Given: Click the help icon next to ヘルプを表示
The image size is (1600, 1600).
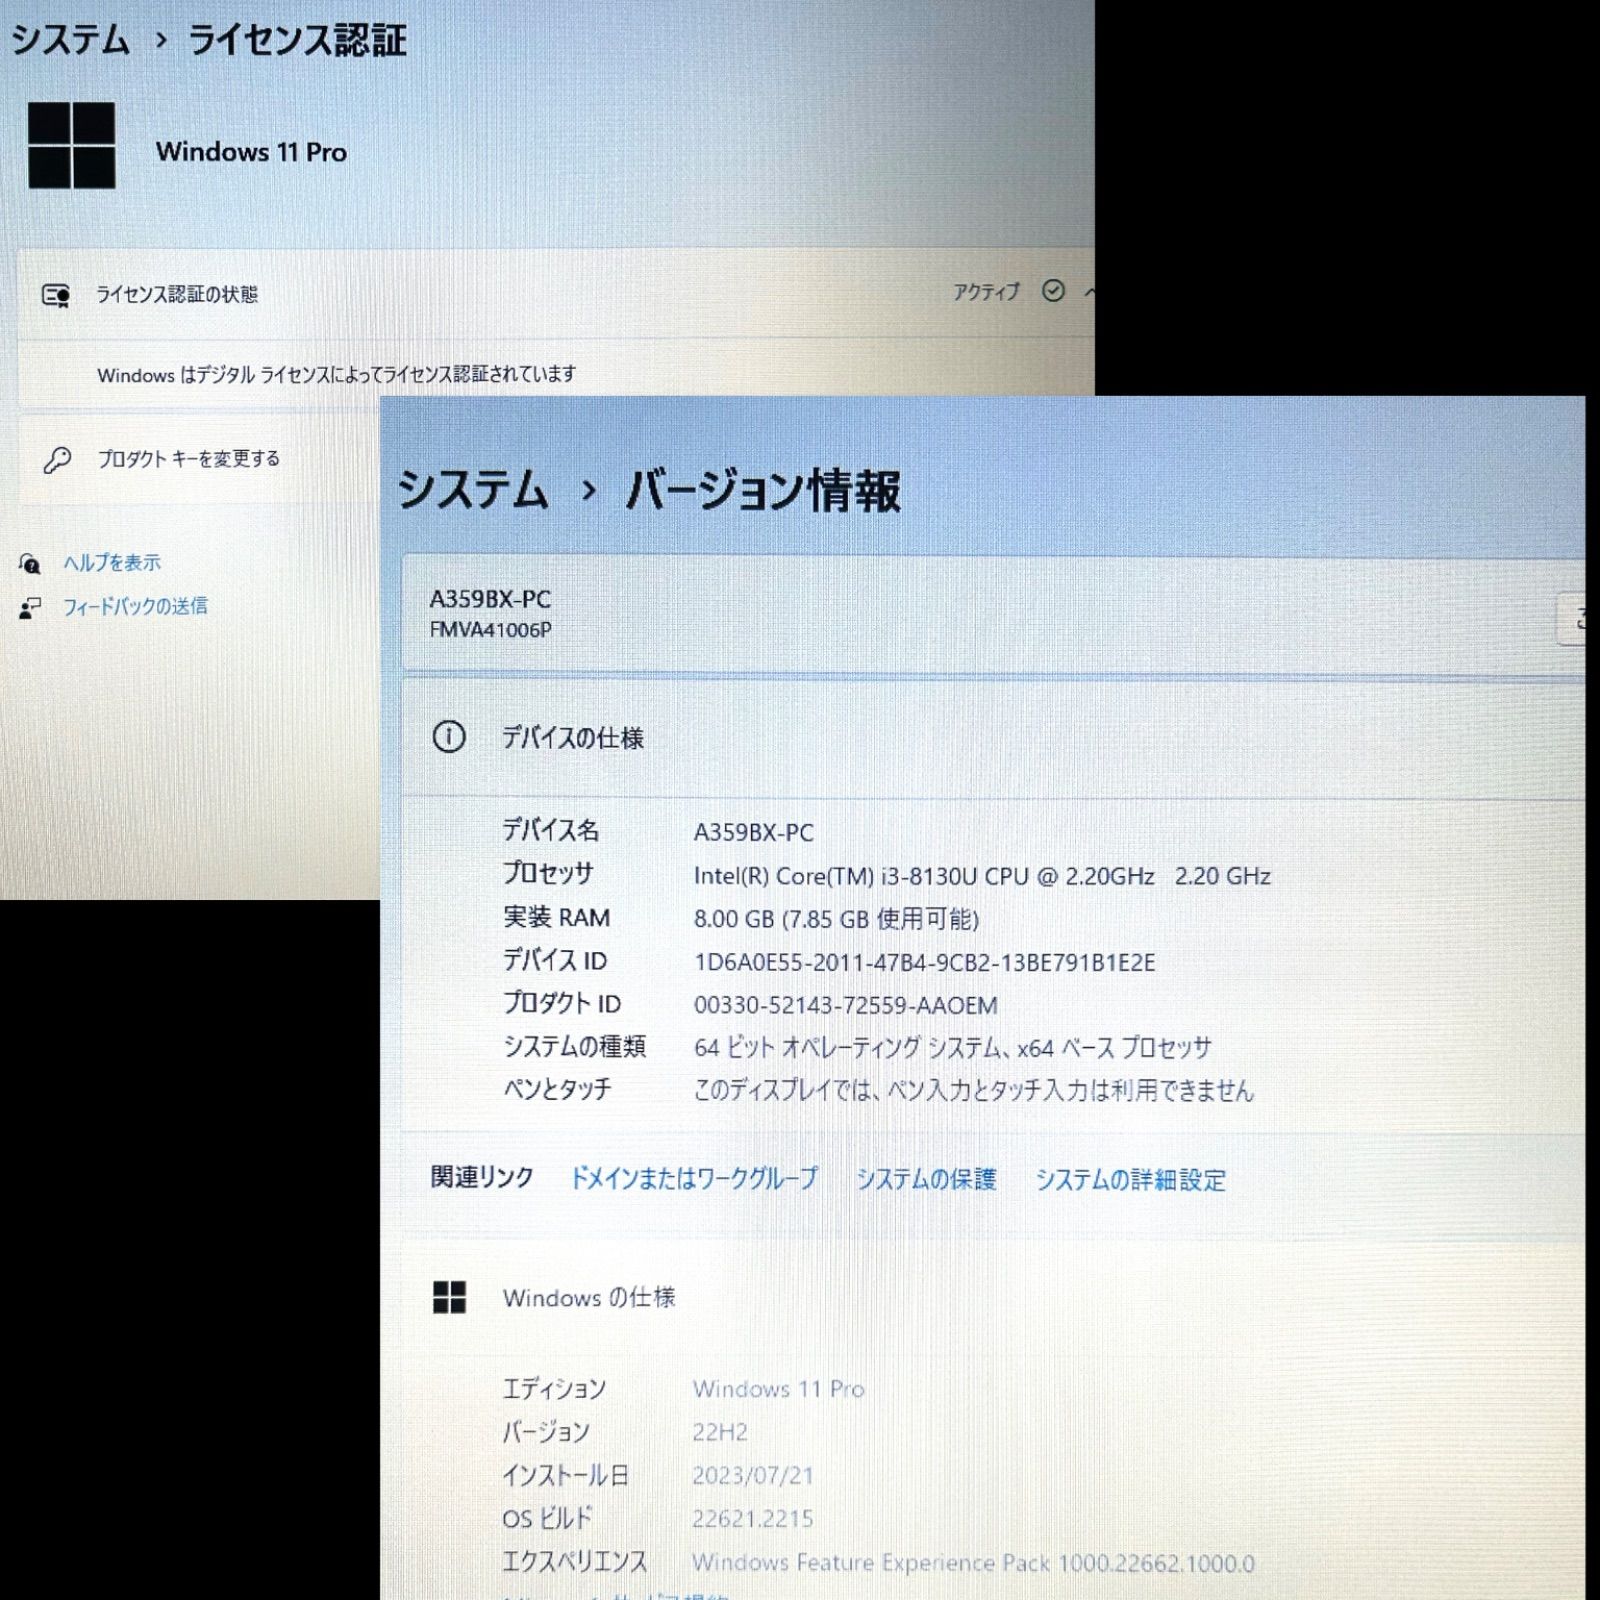Looking at the screenshot, I should point(30,564).
